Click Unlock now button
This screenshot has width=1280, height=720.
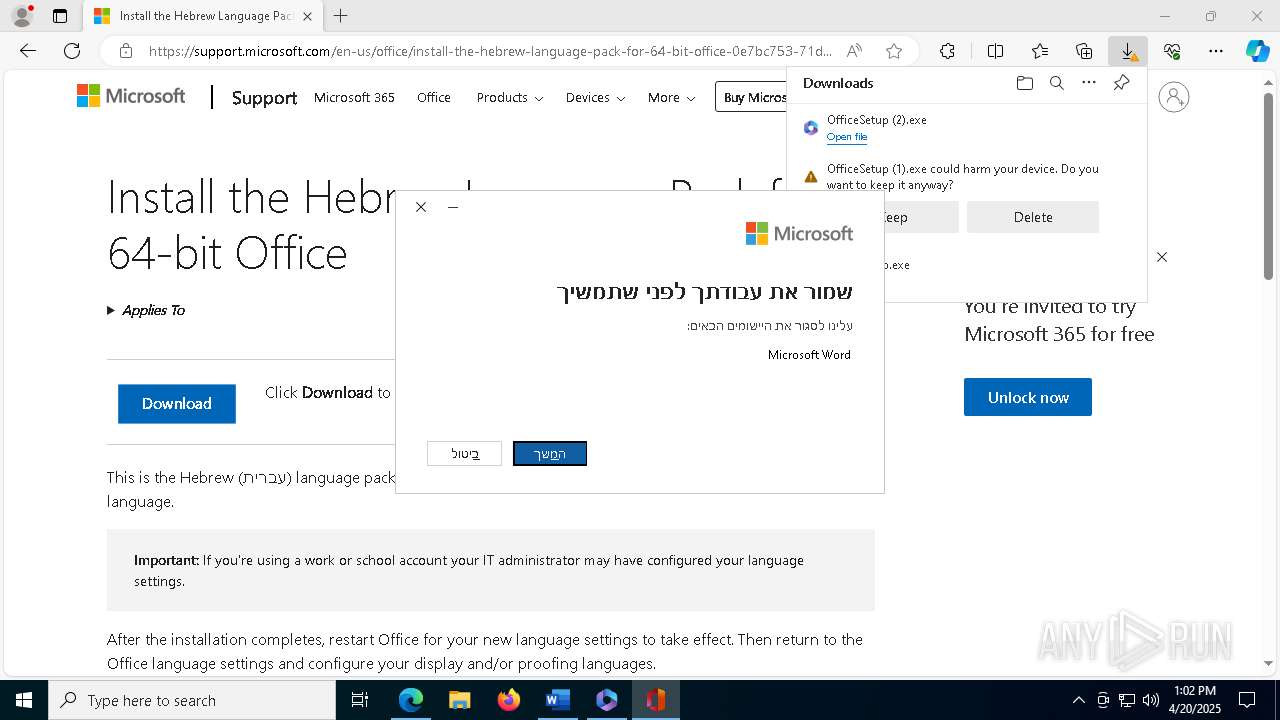point(1028,397)
